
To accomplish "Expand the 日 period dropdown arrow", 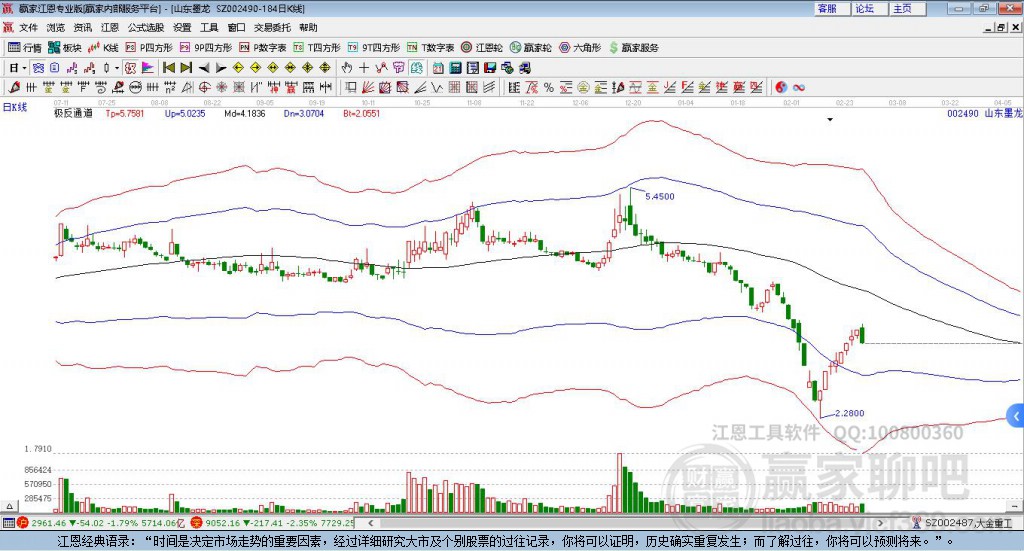I will (x=24, y=68).
